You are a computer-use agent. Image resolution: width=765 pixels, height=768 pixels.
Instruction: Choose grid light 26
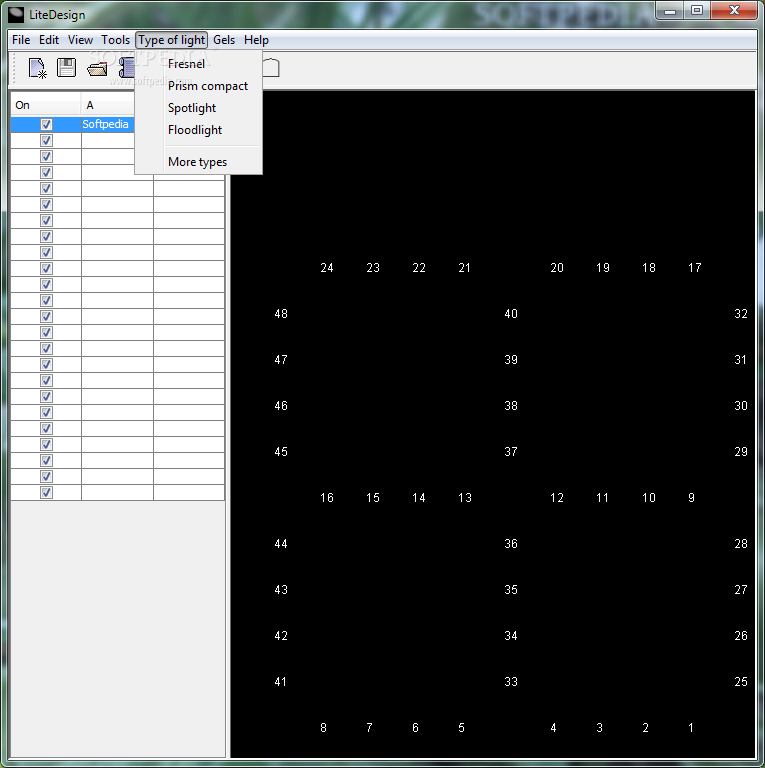tap(741, 636)
